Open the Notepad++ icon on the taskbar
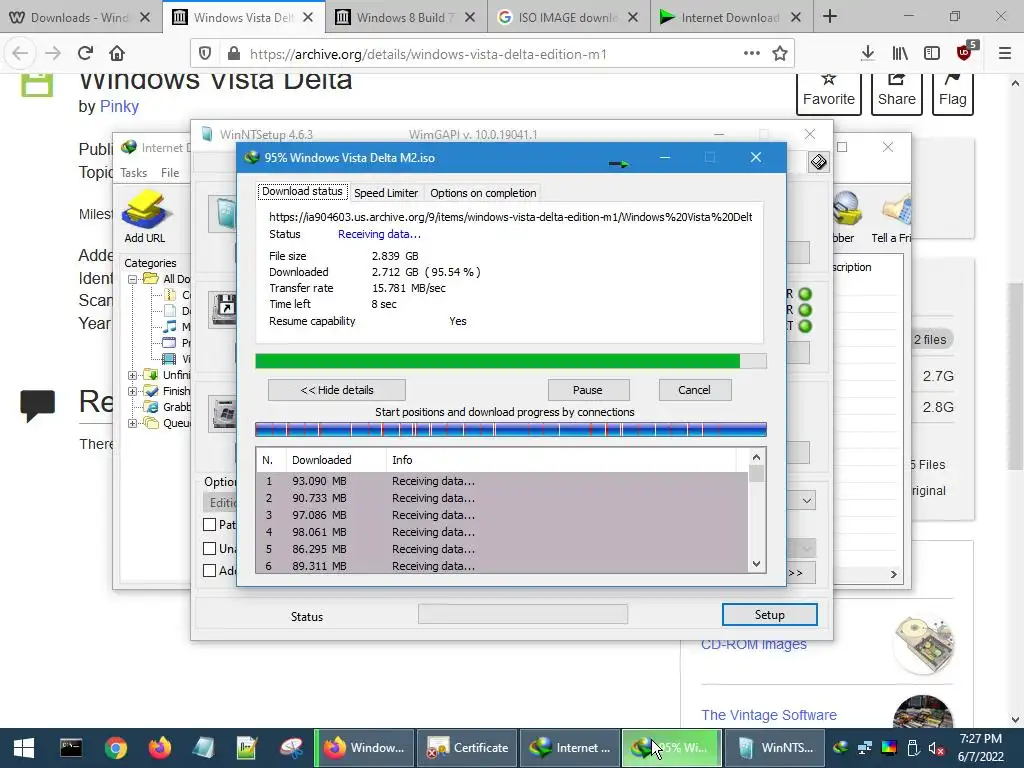This screenshot has height=768, width=1024. tap(247, 748)
